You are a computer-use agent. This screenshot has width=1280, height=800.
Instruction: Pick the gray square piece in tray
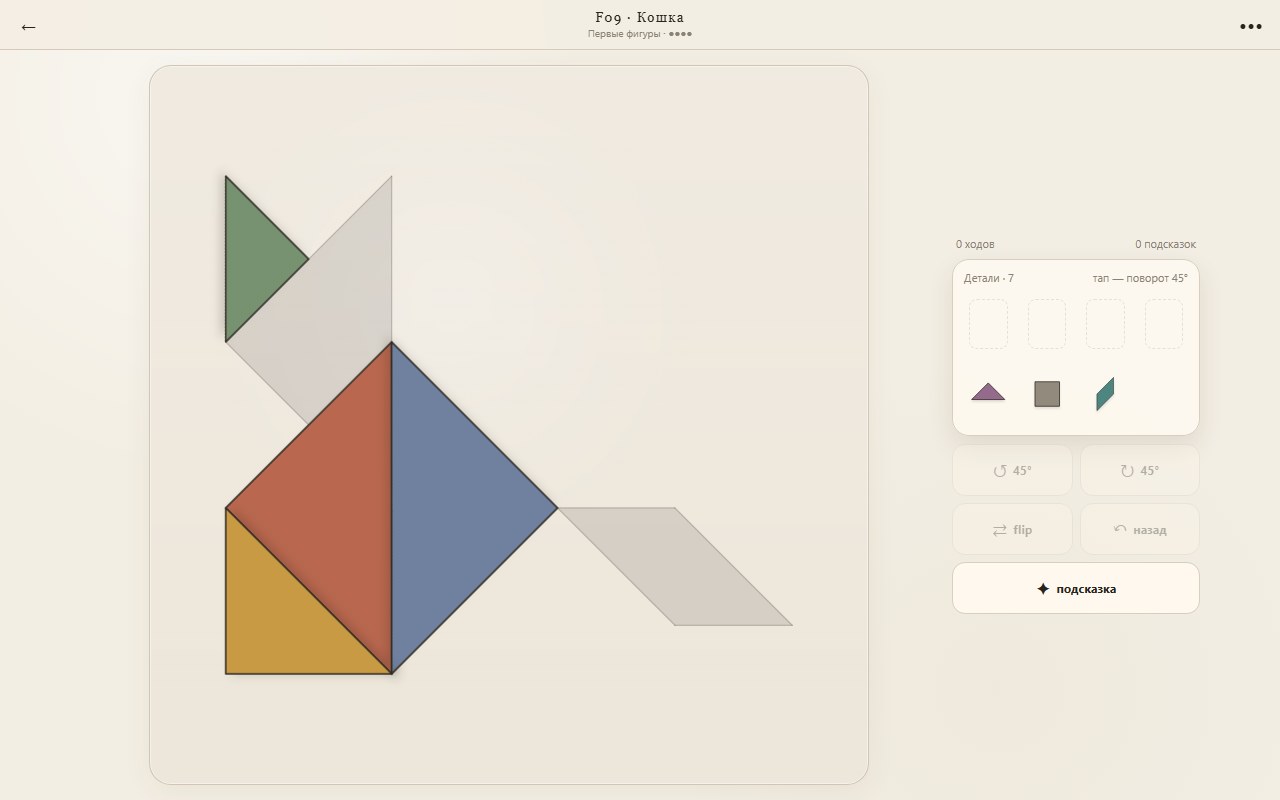coord(1047,394)
